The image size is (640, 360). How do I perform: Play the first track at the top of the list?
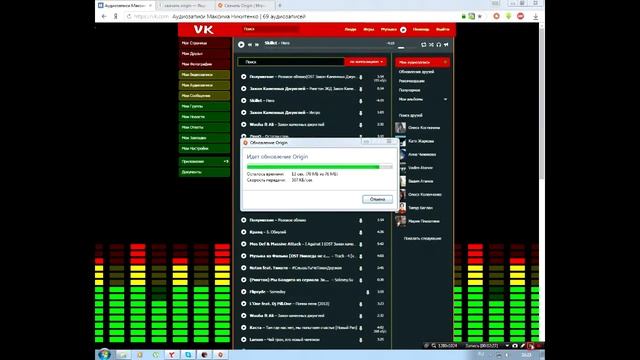tap(244, 77)
